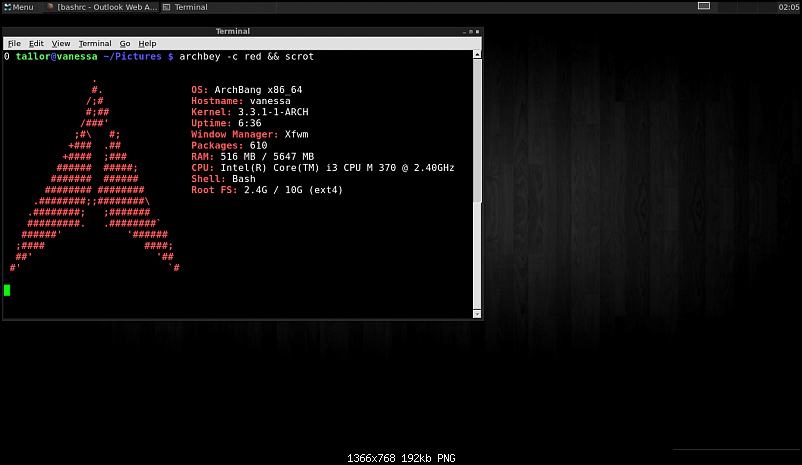
Task: Click the 'Kernel: 3.3.1-1-ARCH' line
Action: coord(250,112)
